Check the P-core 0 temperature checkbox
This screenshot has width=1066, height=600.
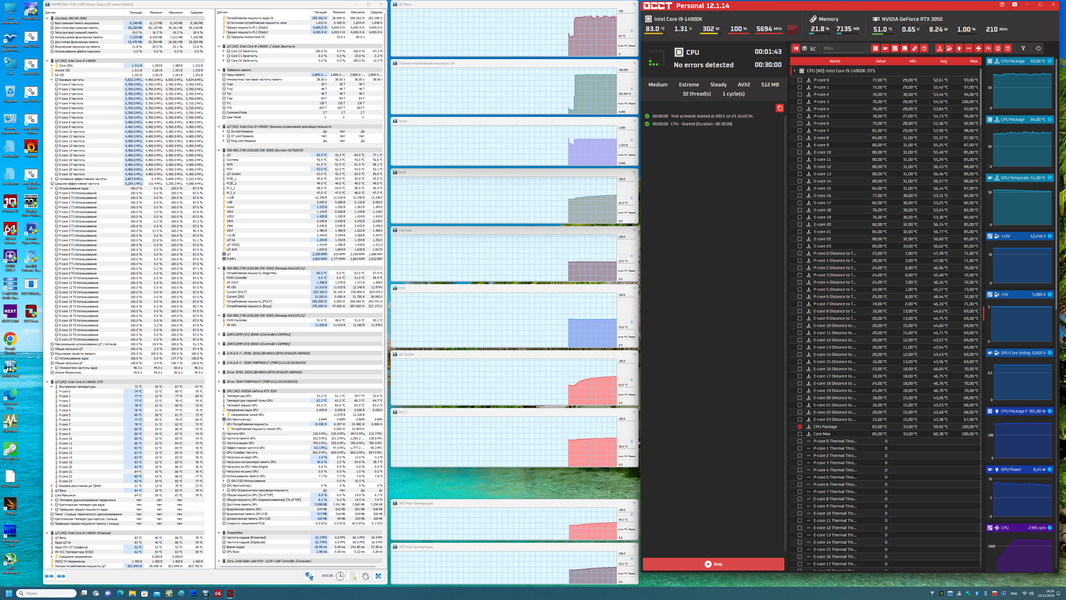coord(800,80)
